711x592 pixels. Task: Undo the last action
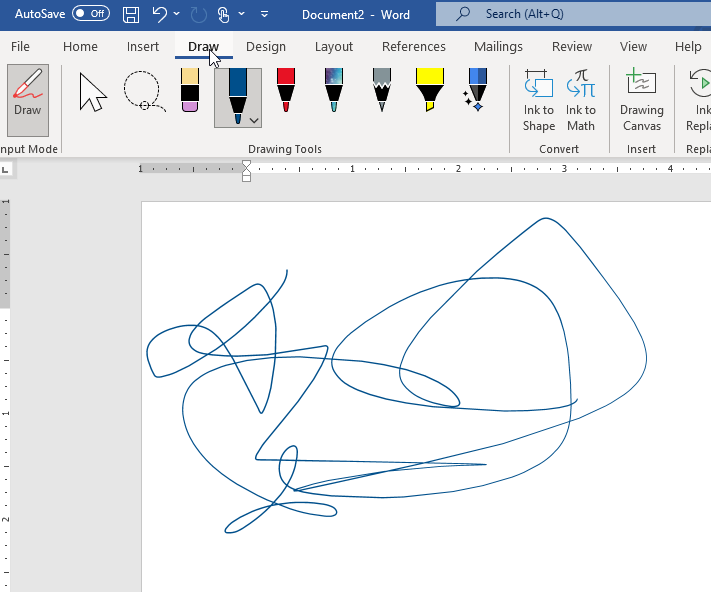160,15
